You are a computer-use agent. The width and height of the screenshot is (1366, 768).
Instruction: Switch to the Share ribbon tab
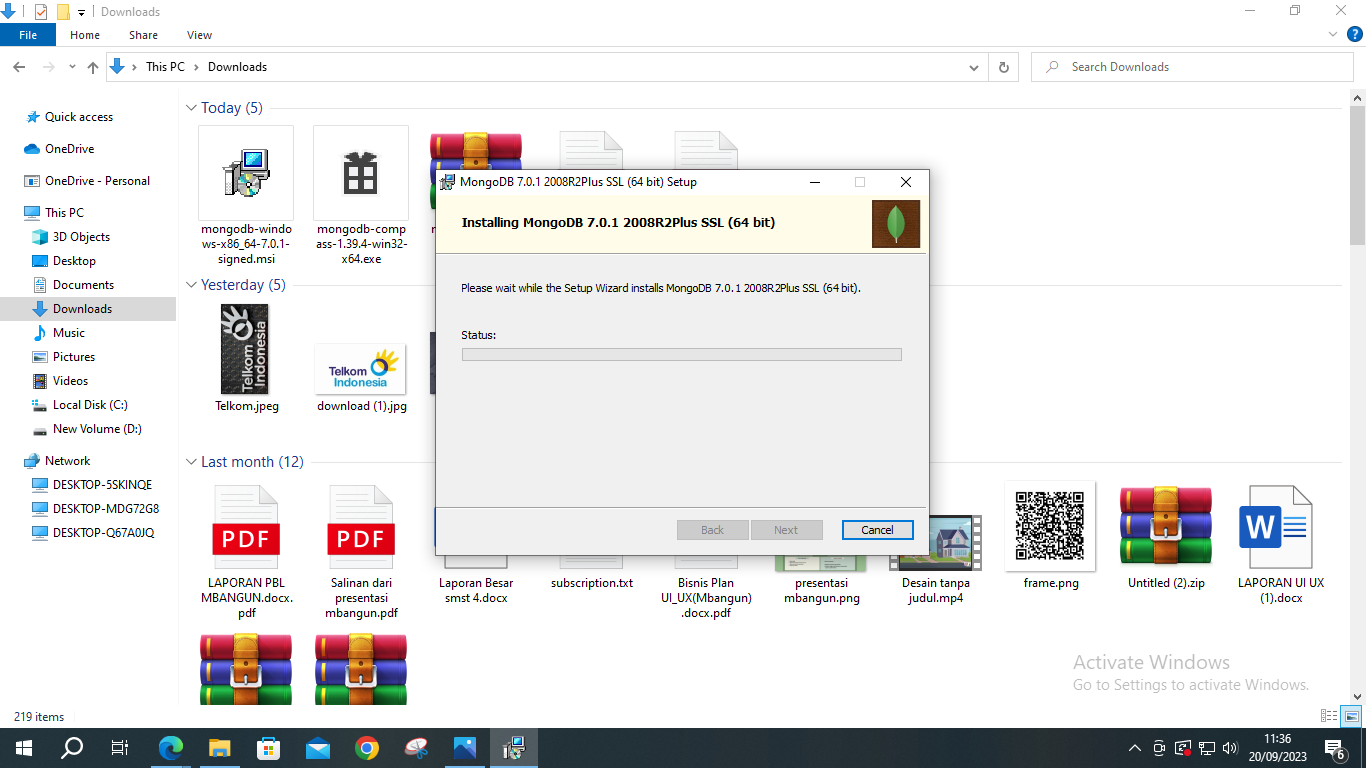pyautogui.click(x=143, y=35)
